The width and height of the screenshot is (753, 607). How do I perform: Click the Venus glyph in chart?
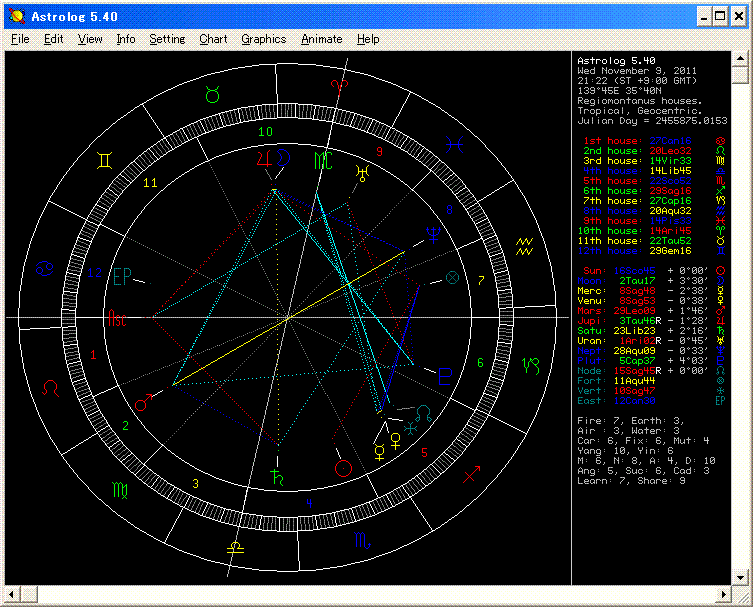pos(396,440)
